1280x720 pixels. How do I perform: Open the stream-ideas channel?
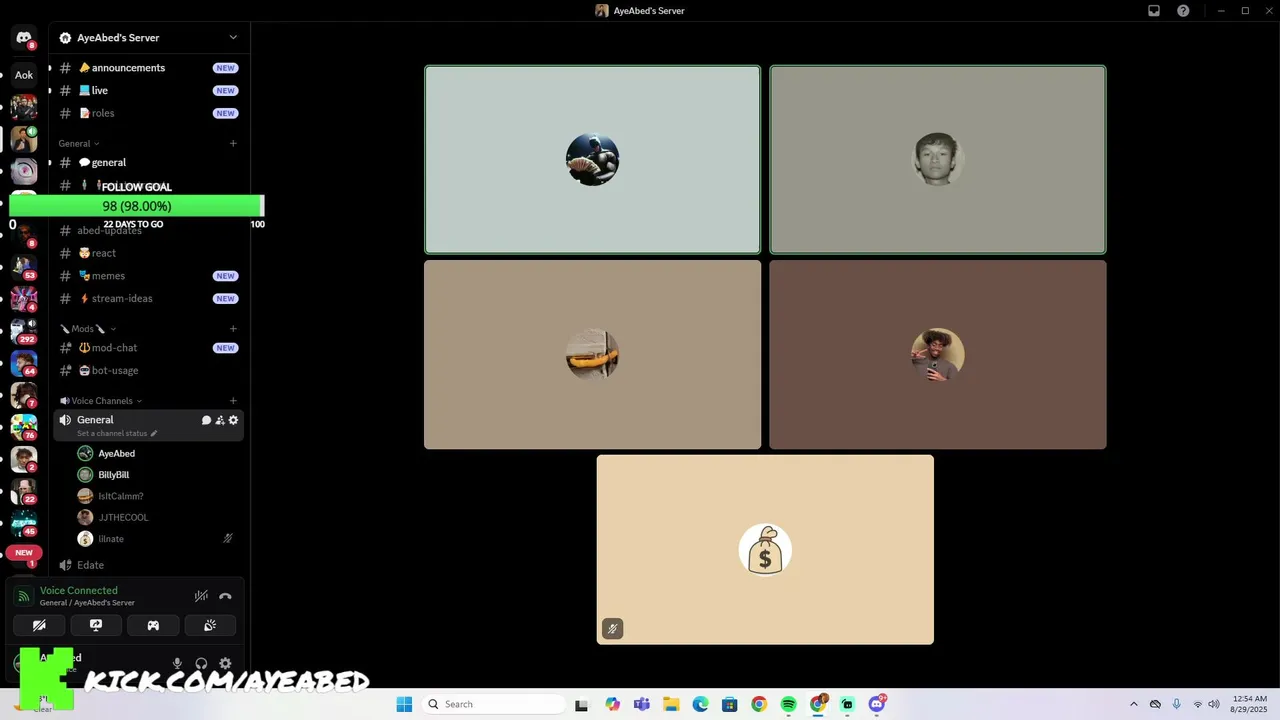pos(148,298)
